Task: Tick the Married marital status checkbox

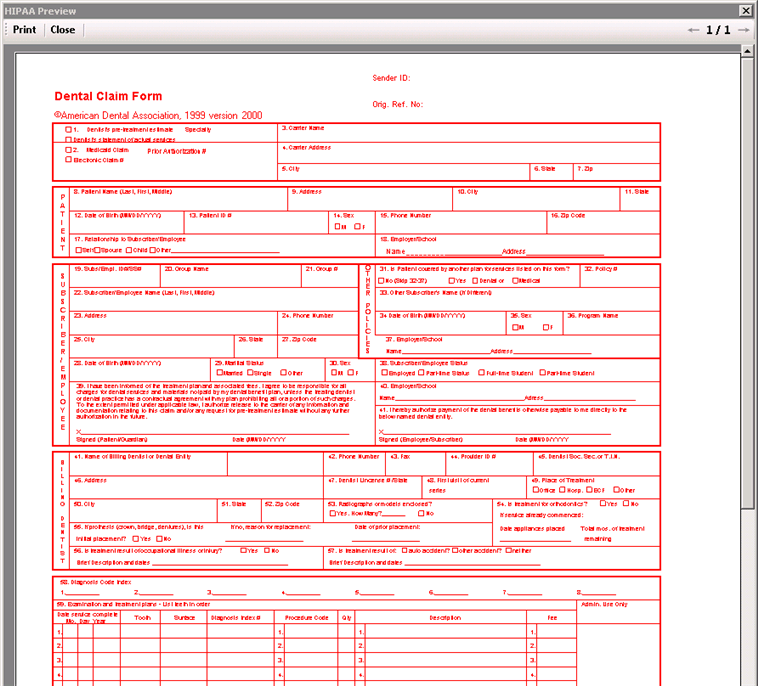Action: click(218, 373)
